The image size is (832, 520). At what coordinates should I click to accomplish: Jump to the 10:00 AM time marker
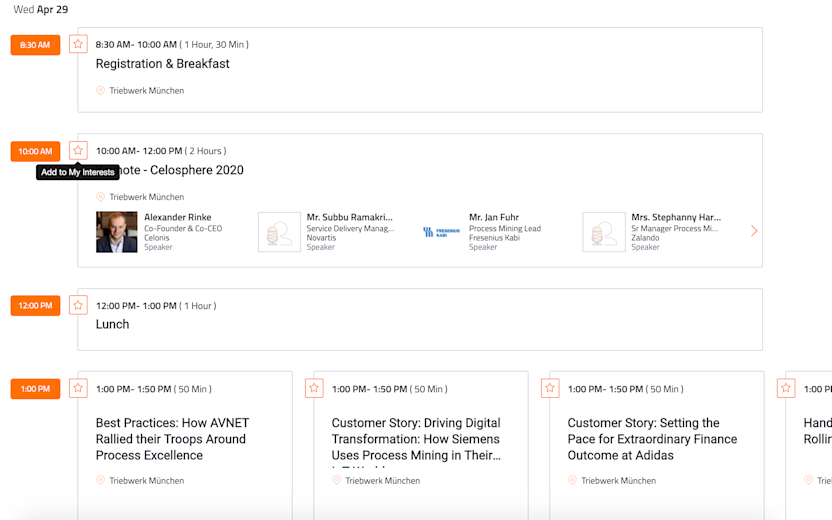35,151
